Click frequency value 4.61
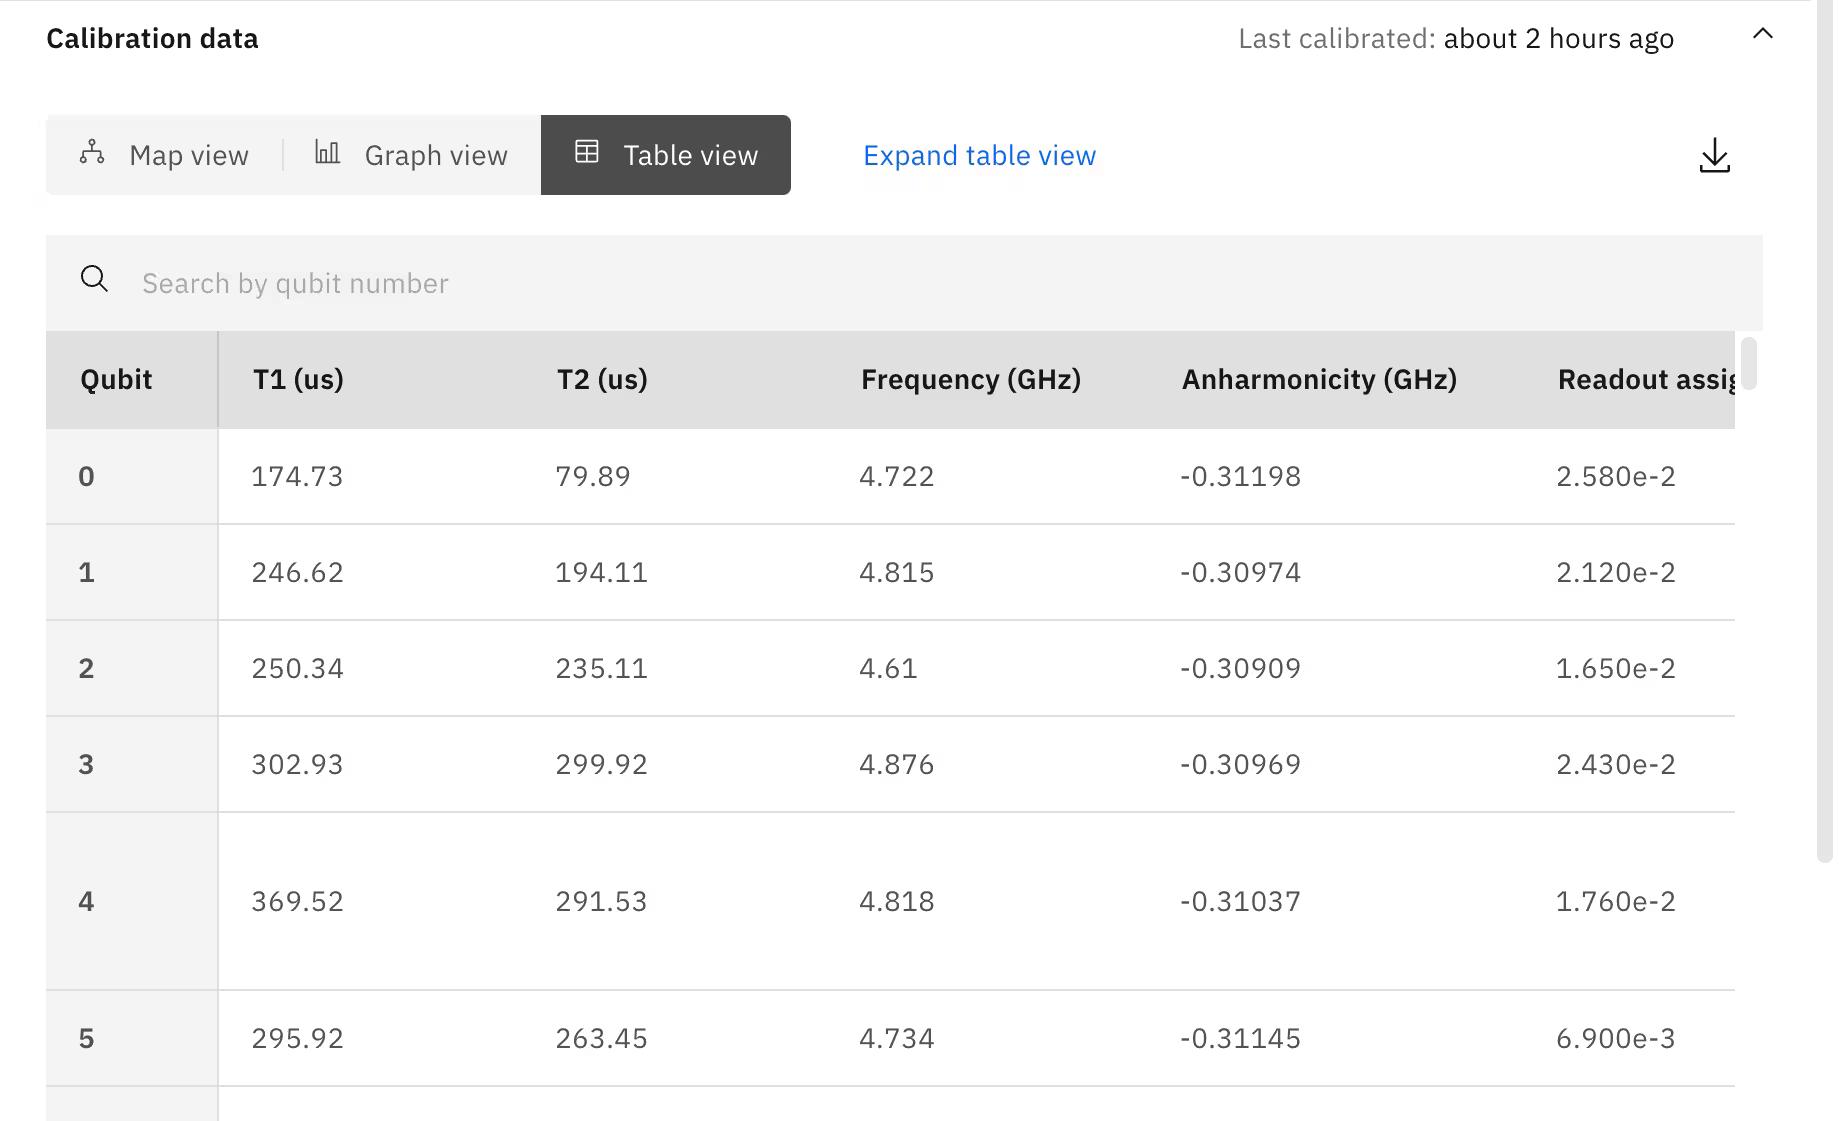Image resolution: width=1839 pixels, height=1121 pixels. point(888,669)
